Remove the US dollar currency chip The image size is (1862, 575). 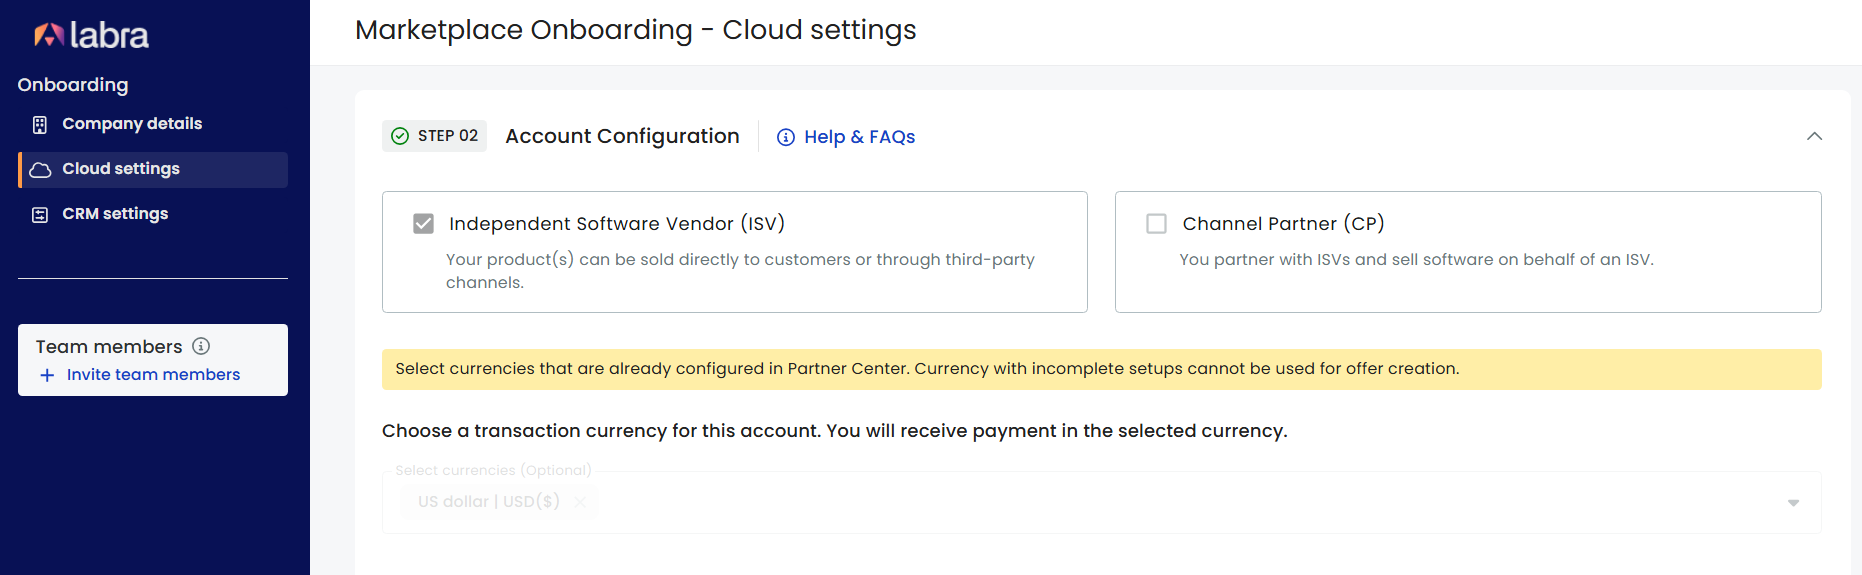point(580,502)
